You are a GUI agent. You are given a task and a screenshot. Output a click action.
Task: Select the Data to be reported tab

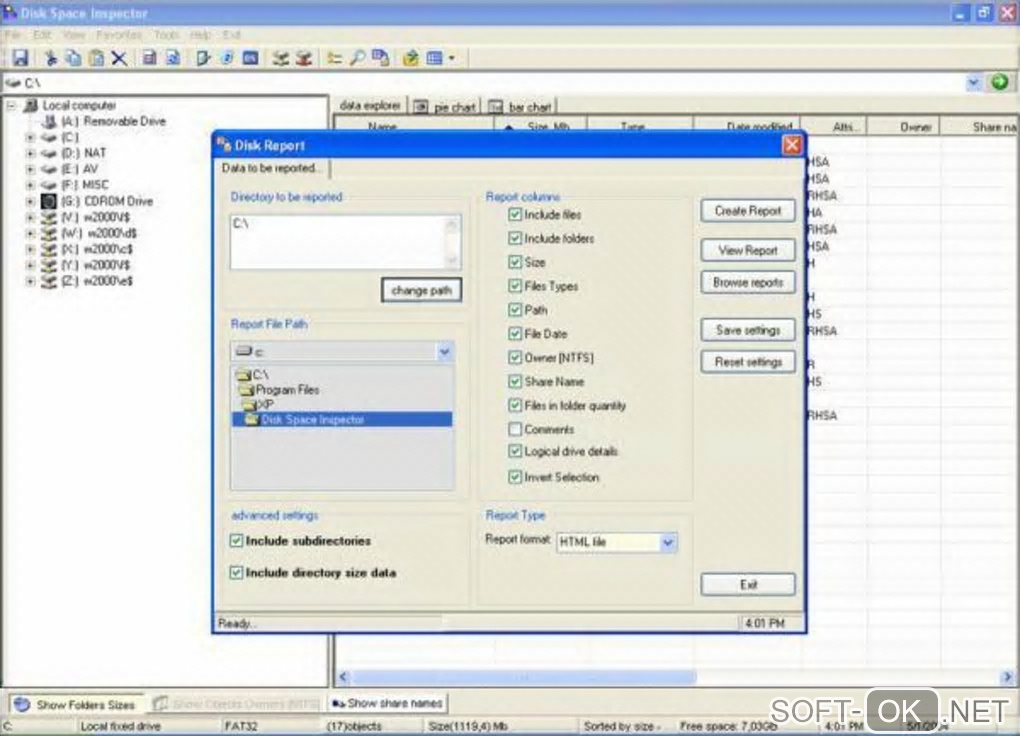click(x=271, y=168)
